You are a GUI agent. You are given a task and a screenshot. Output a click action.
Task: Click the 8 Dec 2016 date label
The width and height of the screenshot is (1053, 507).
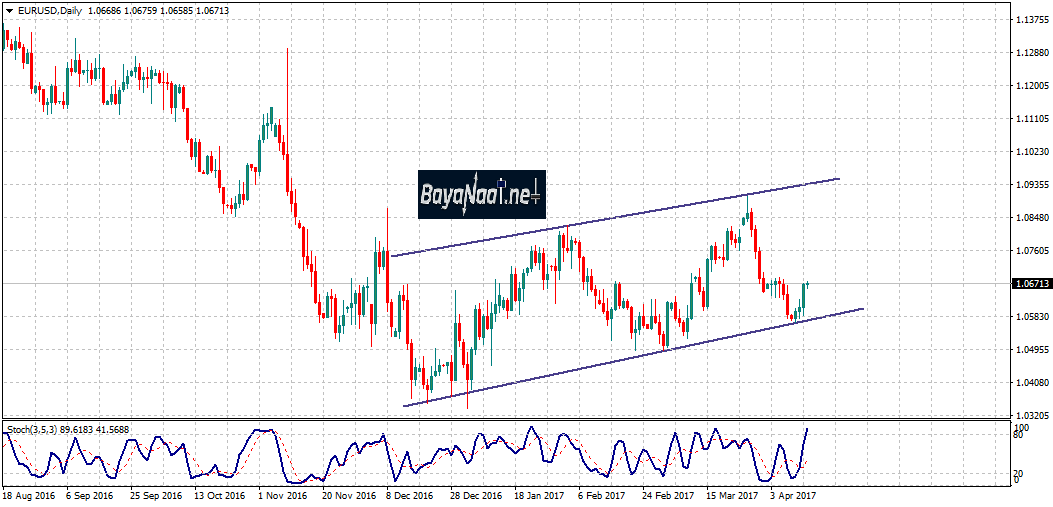click(x=410, y=495)
